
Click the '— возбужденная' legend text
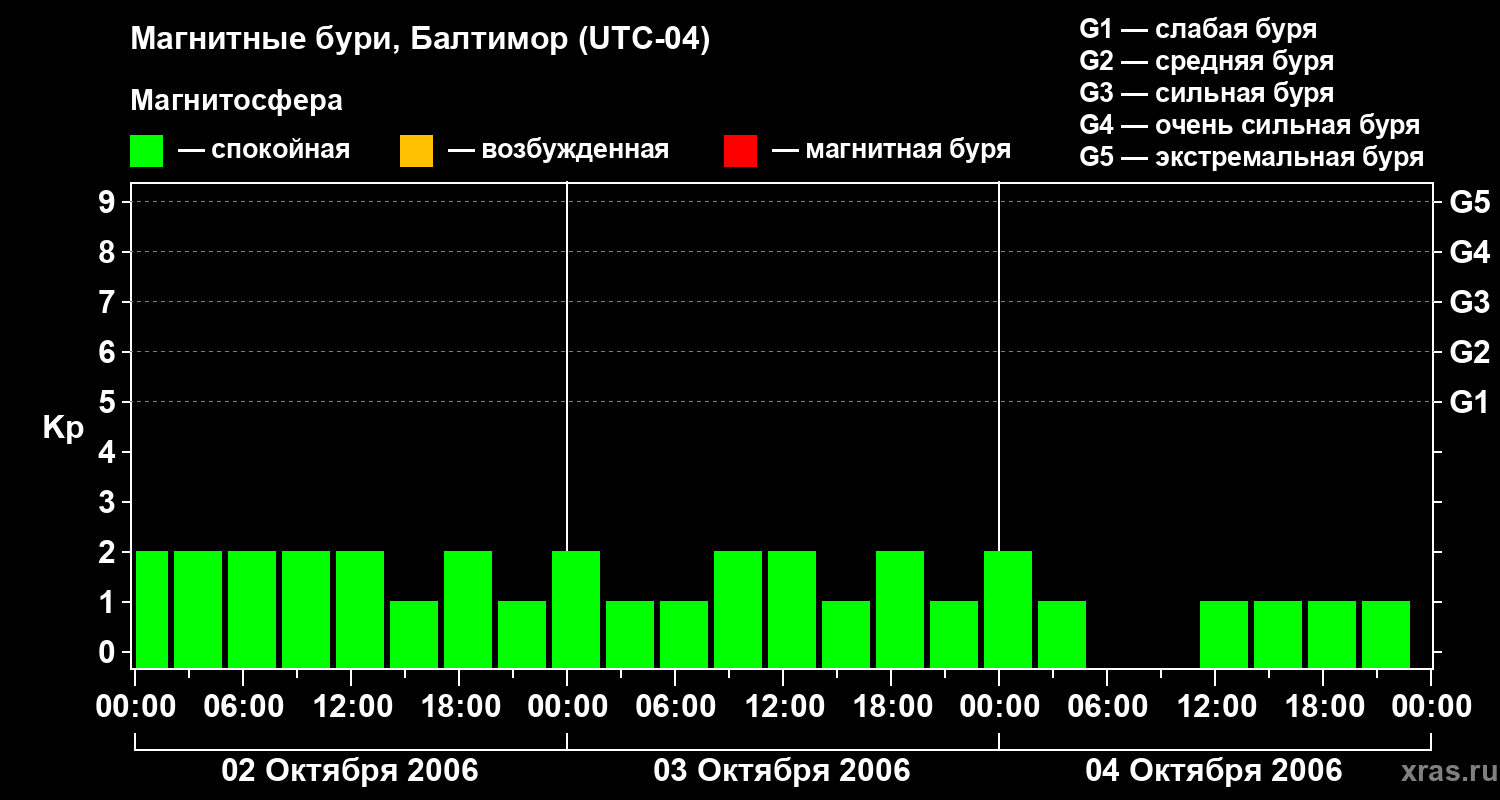558,150
